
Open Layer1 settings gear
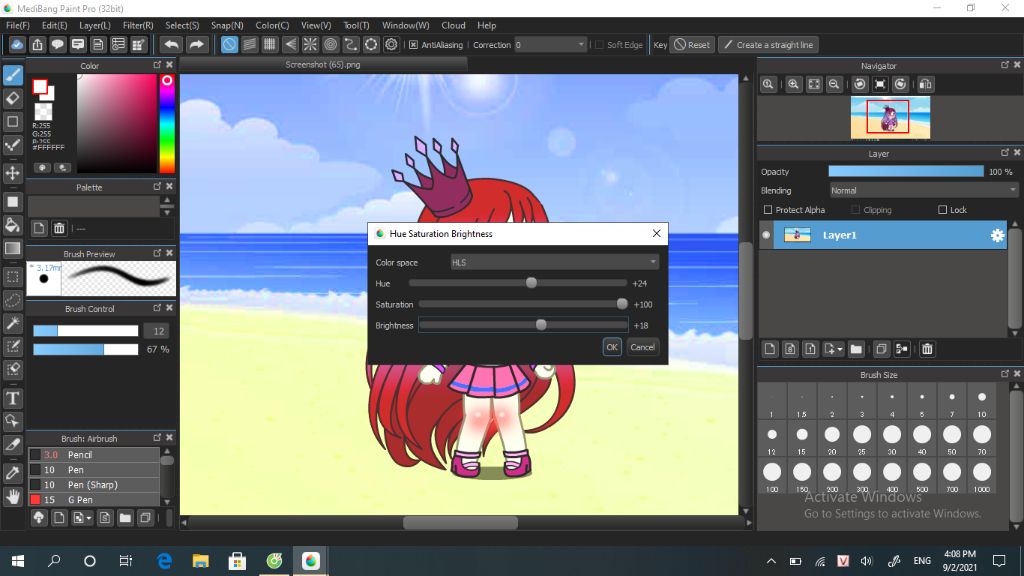[x=997, y=235]
